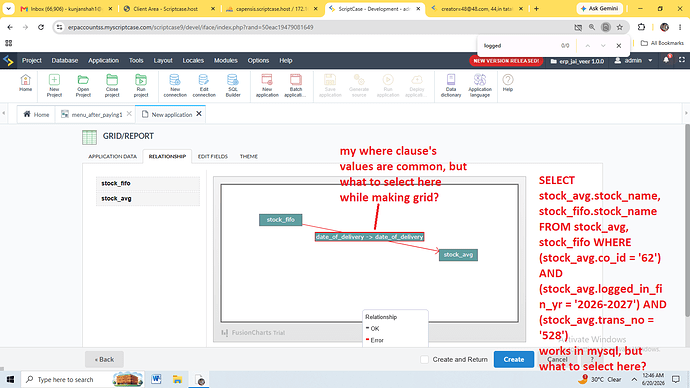Open the New Project tool
This screenshot has width=690, height=388.
54,85
